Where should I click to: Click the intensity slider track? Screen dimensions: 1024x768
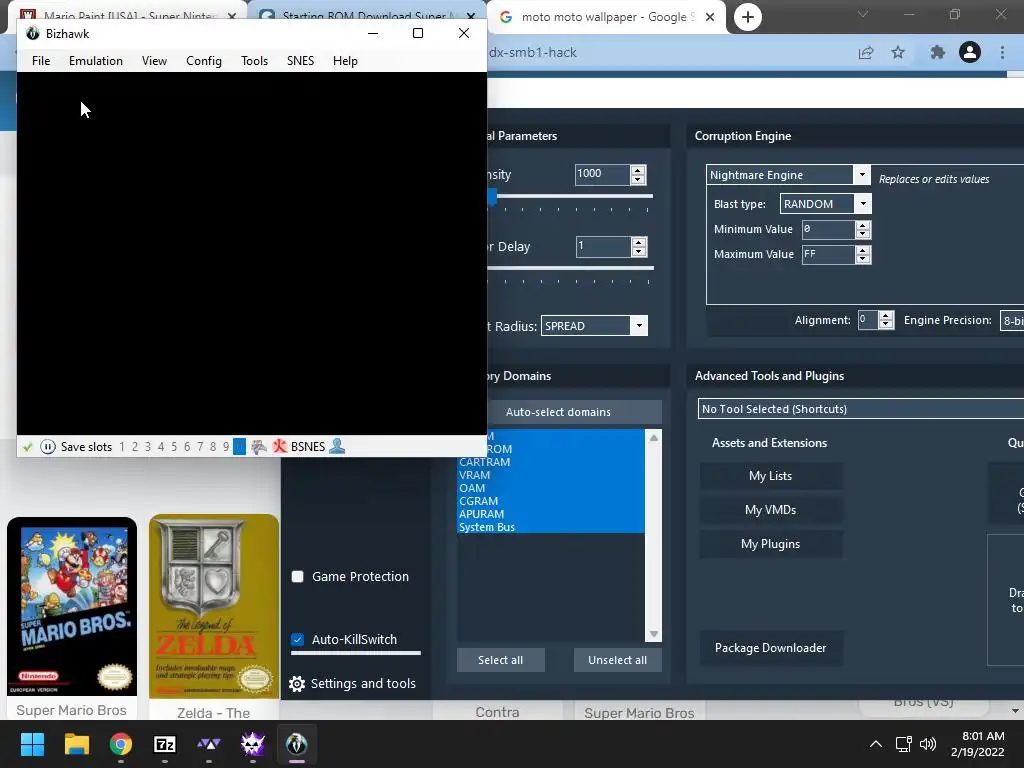[570, 196]
